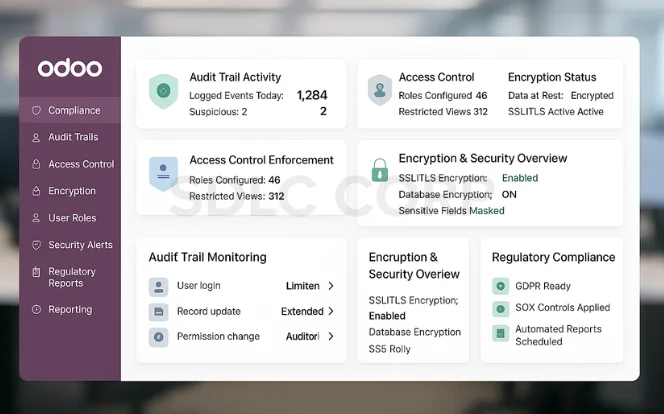
Task: Click the Encryption lock icon in the sidebar
Action: coord(36,191)
